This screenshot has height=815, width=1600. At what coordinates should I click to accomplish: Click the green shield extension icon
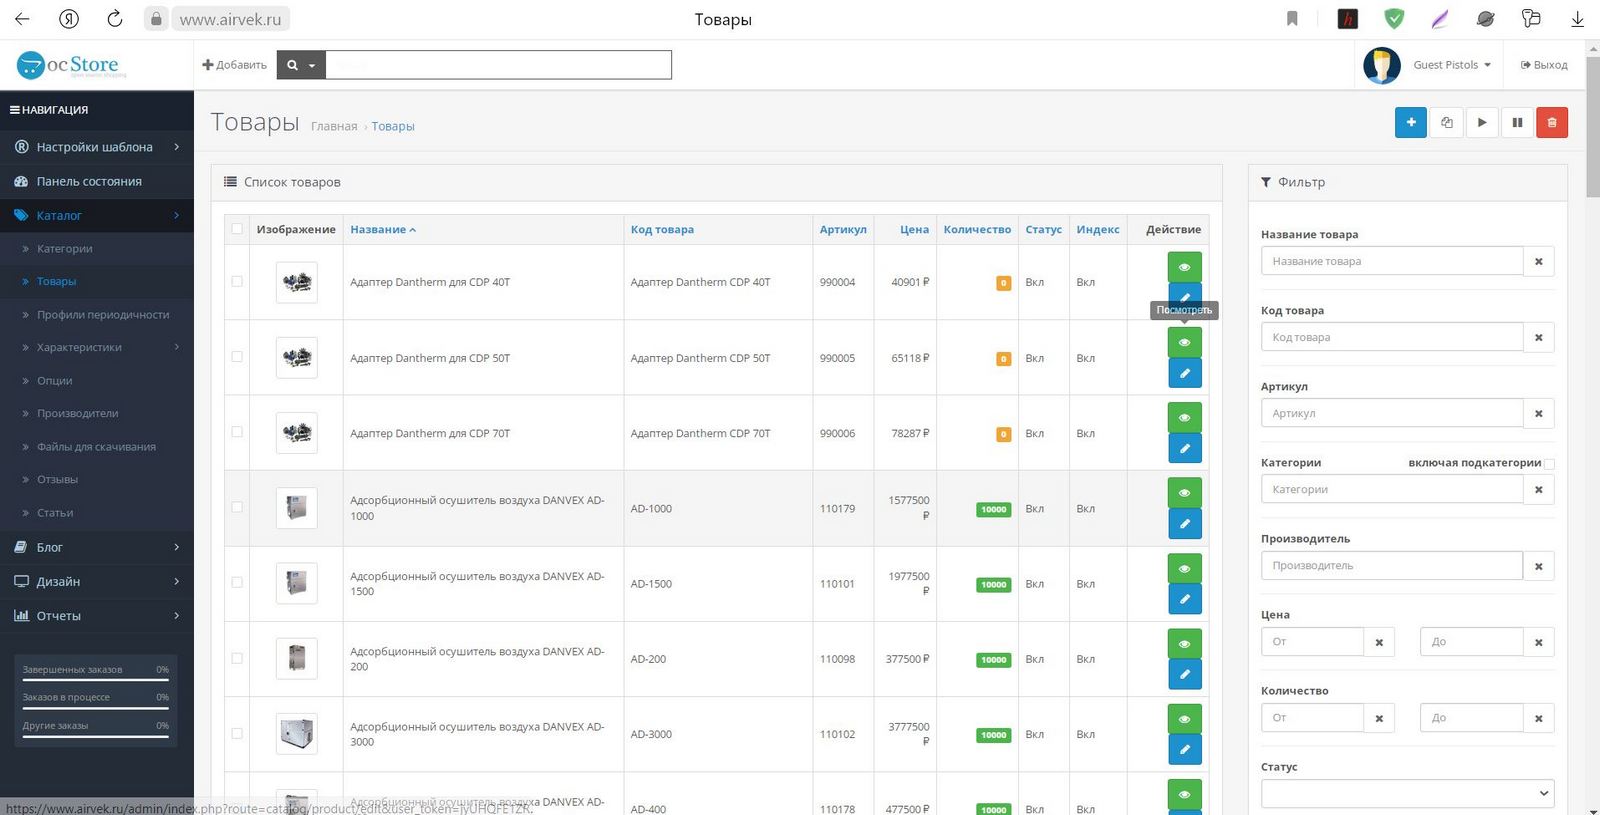[x=1394, y=19]
